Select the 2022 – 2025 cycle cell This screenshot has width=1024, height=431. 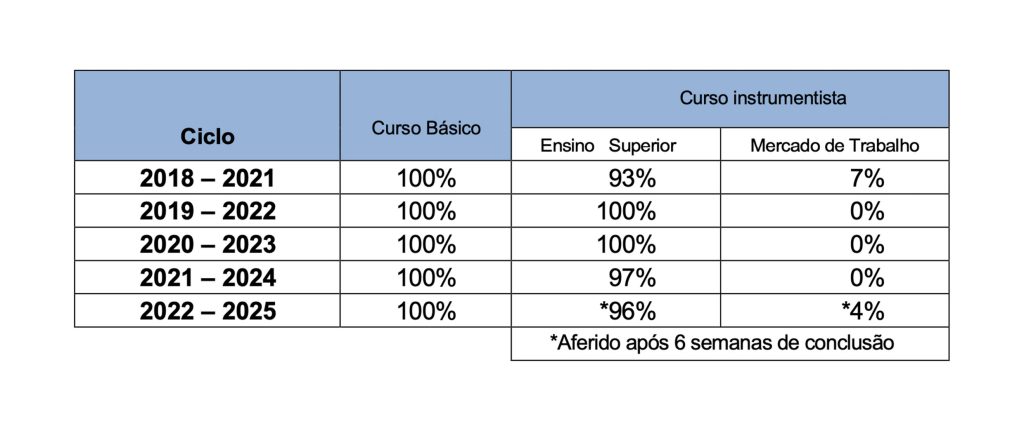click(x=207, y=311)
